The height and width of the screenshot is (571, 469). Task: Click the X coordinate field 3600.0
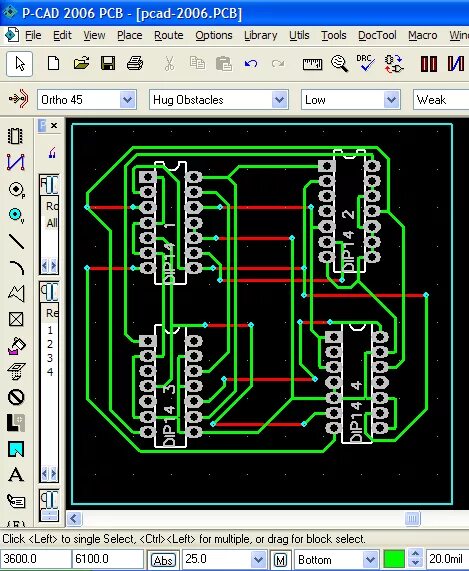35,559
